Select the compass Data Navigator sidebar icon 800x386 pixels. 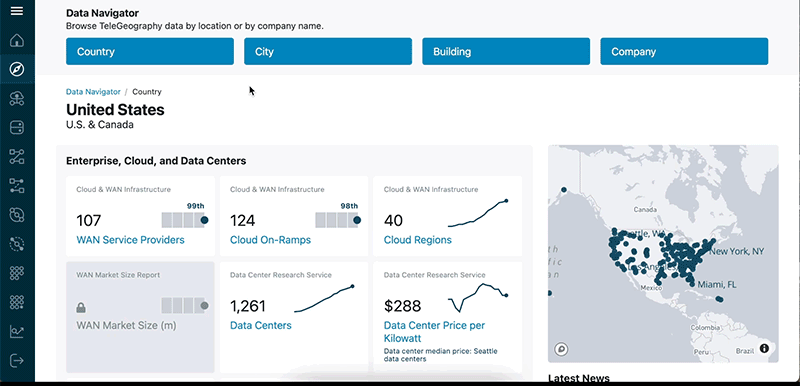17,69
